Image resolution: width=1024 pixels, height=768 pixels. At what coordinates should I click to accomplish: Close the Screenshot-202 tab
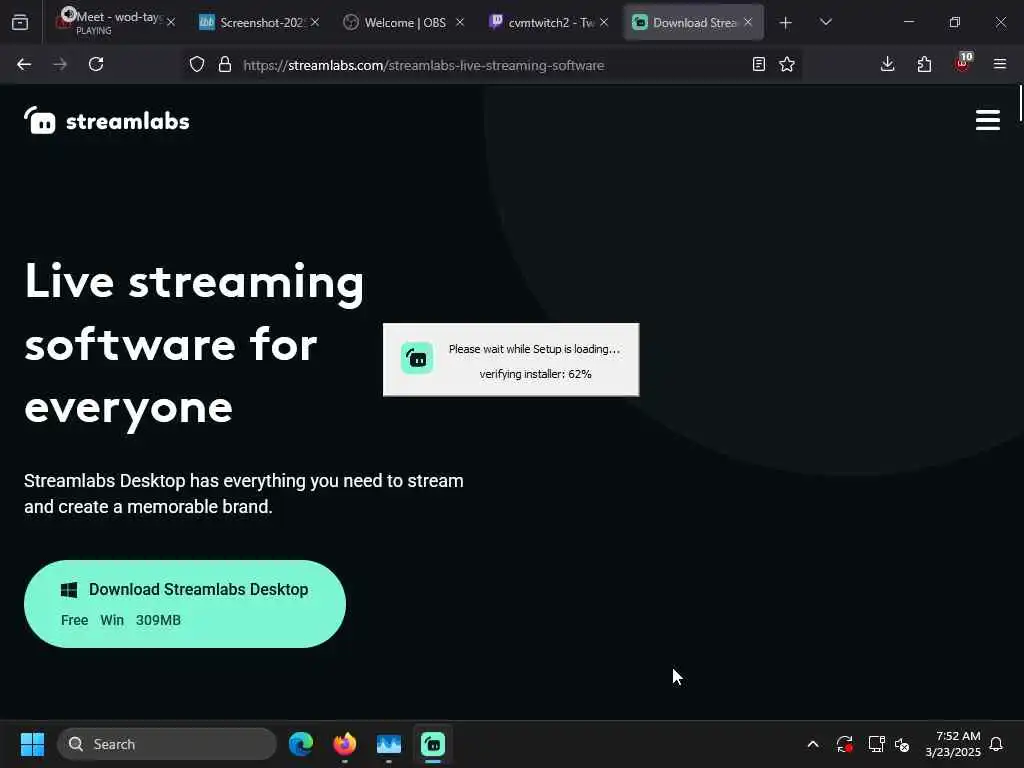click(315, 22)
